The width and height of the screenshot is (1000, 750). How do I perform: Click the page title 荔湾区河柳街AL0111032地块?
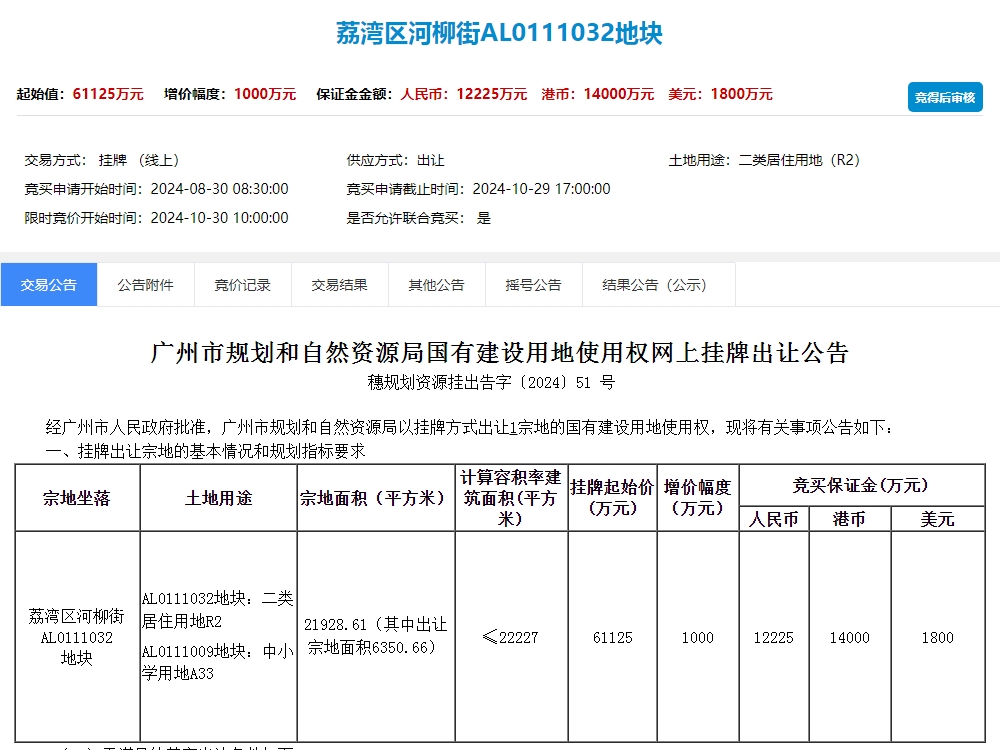click(x=500, y=30)
